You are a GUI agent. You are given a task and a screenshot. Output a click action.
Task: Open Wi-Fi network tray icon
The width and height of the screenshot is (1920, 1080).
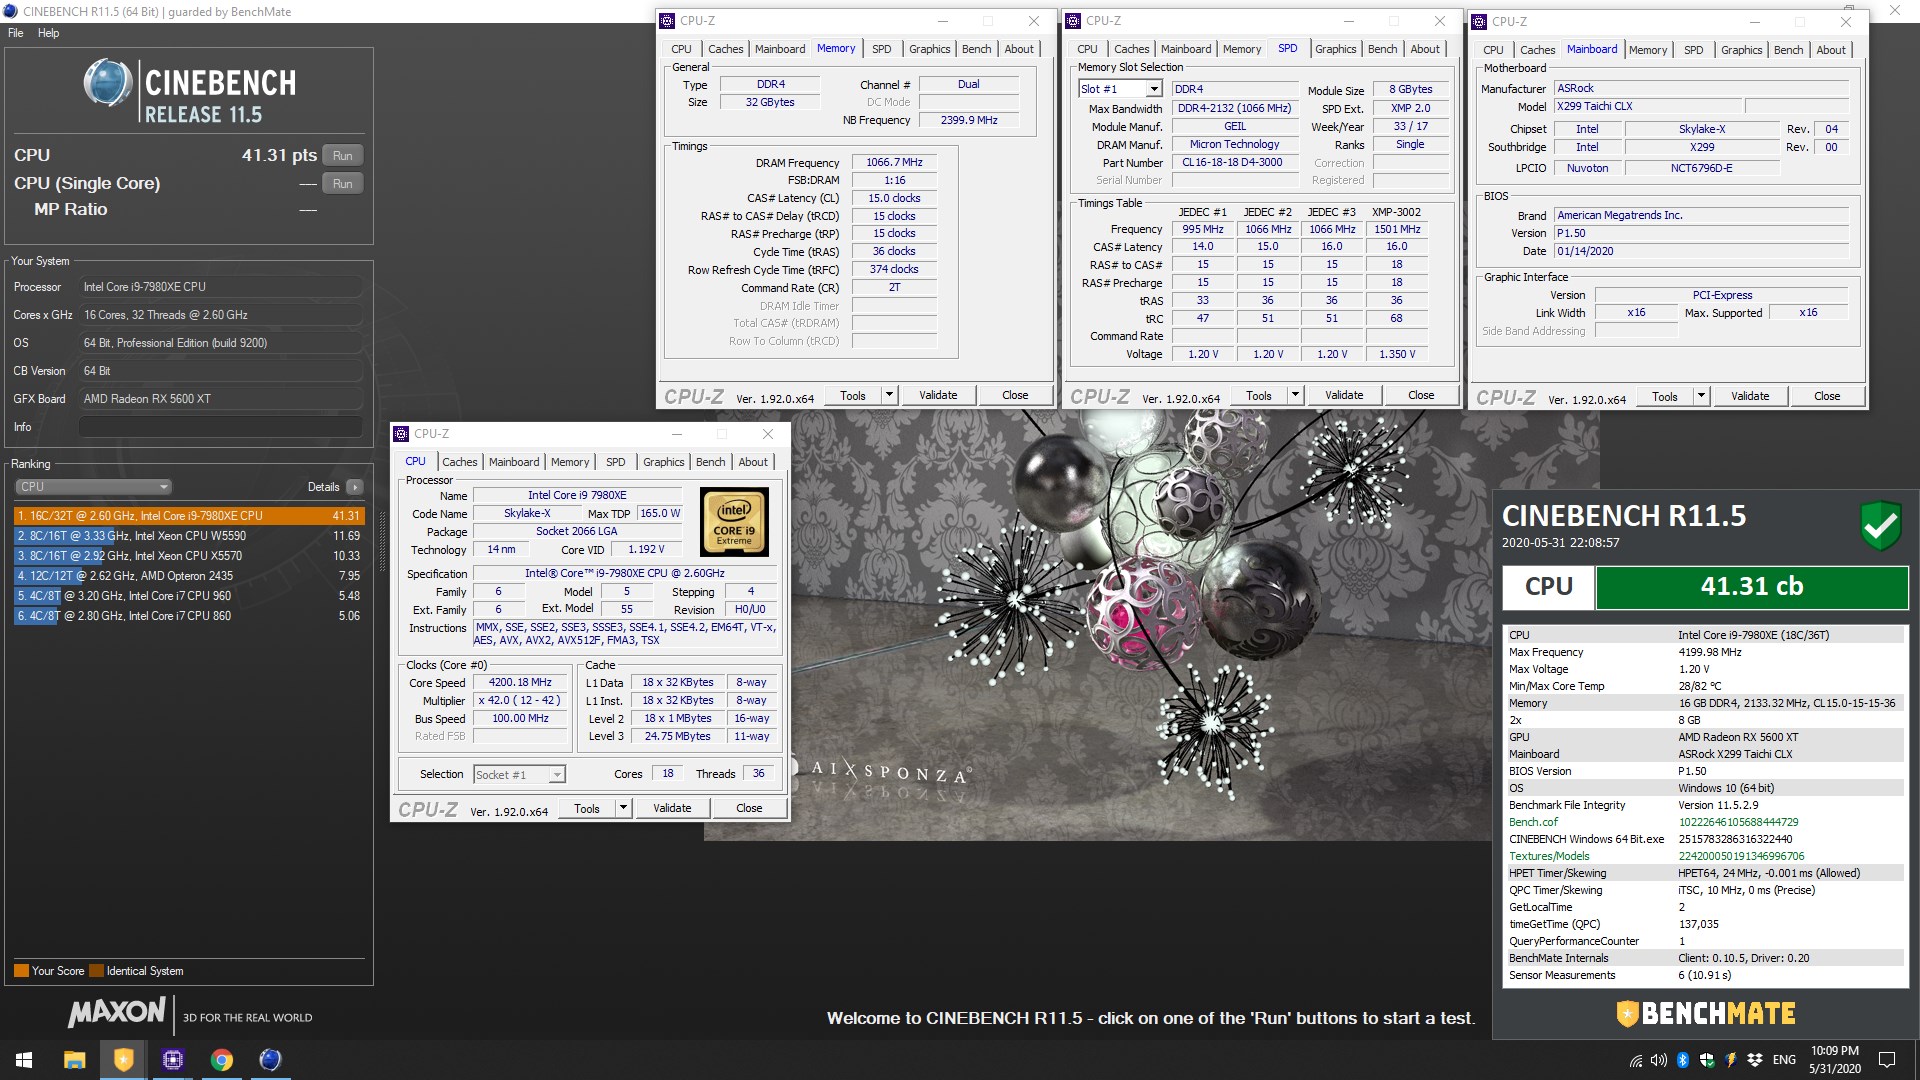[1636, 1060]
